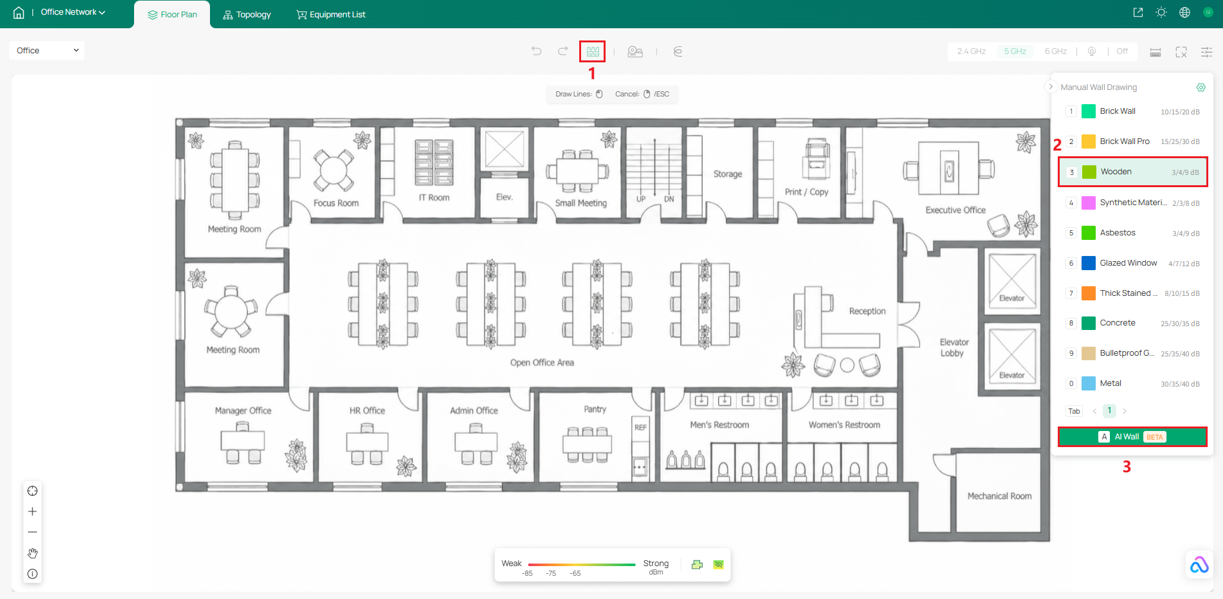Select the 5 GHz band
Image resolution: width=1223 pixels, height=599 pixels.
pyautogui.click(x=1015, y=51)
